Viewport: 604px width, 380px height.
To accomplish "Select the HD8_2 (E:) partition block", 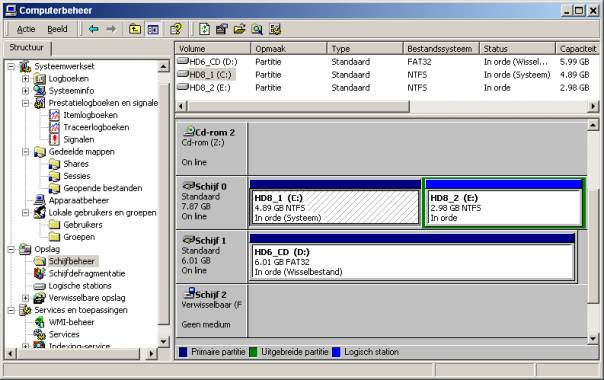I will (x=504, y=203).
